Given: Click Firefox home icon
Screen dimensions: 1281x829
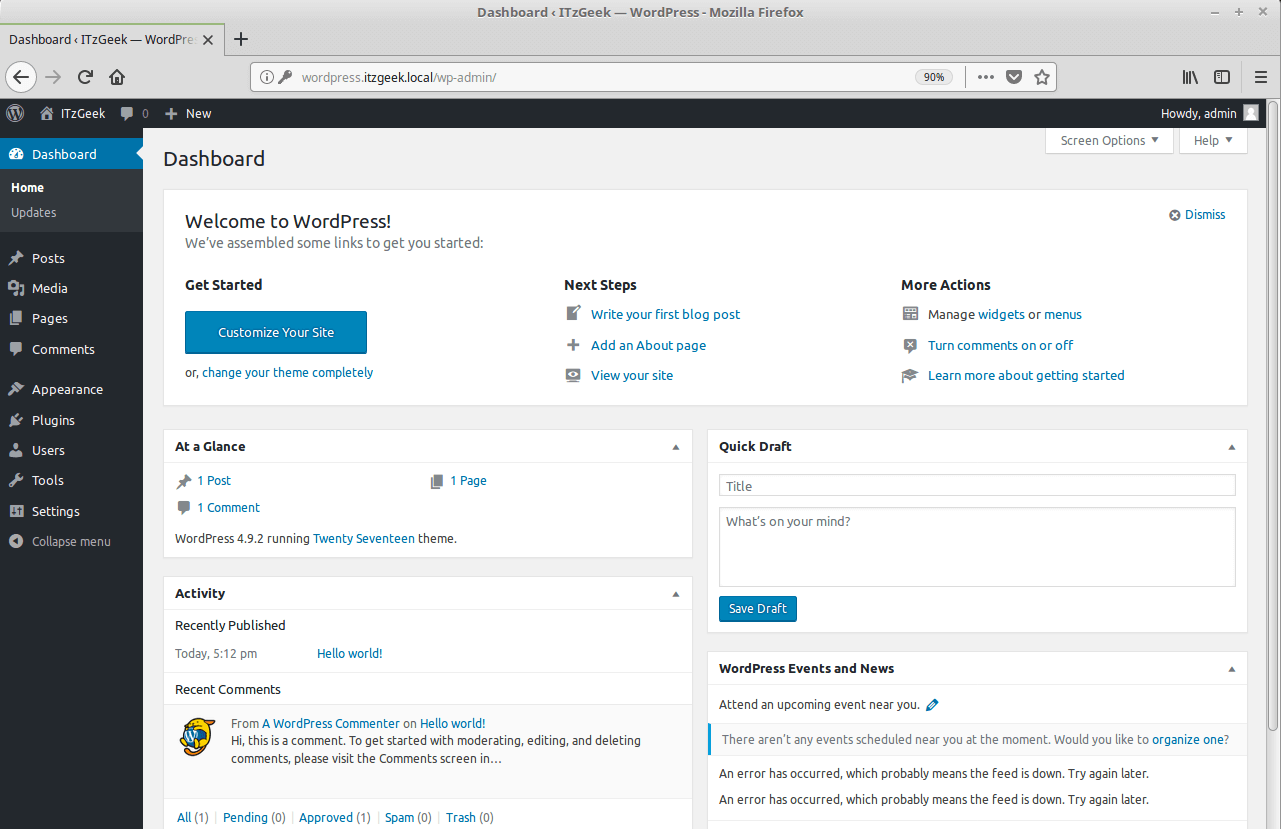Looking at the screenshot, I should click(x=117, y=77).
